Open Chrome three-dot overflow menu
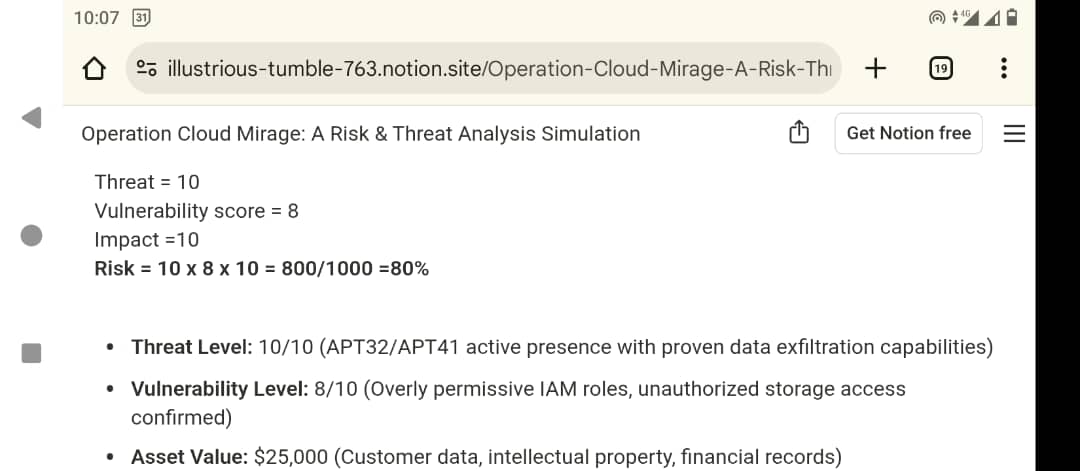This screenshot has width=1080, height=471. (x=1004, y=68)
